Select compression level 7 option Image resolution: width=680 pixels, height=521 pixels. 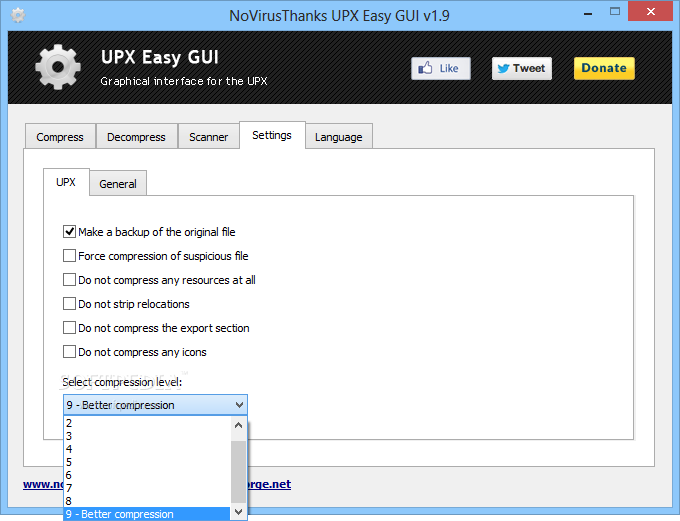(x=147, y=488)
